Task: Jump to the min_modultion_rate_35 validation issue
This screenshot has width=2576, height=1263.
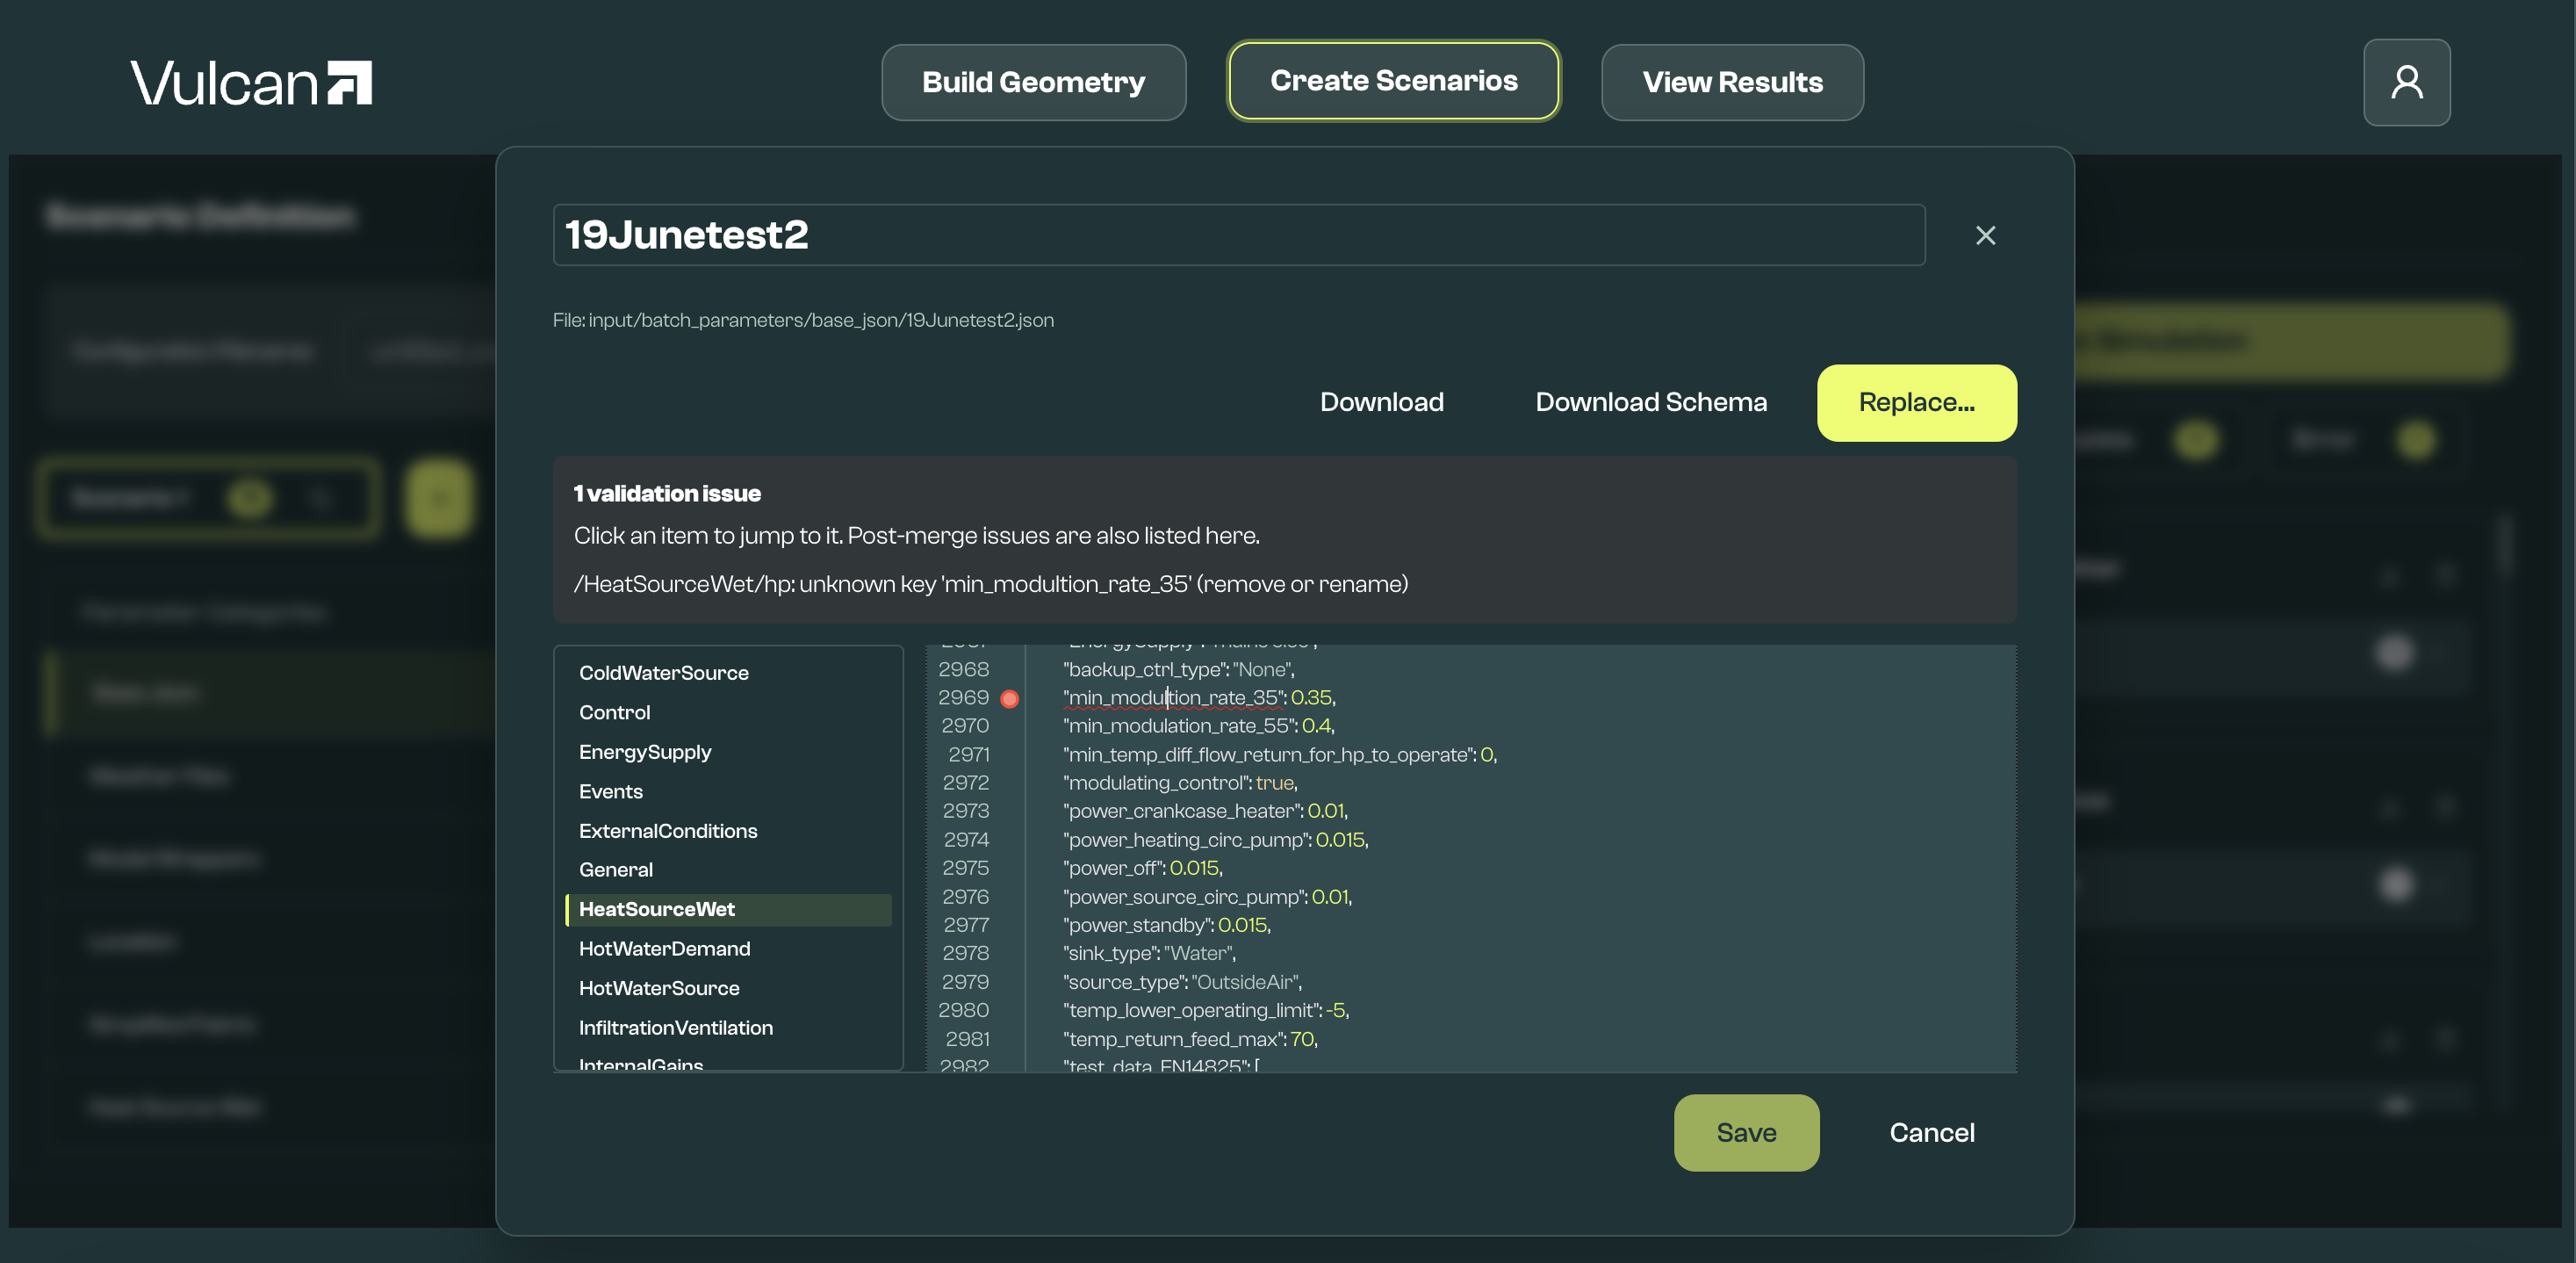Action: click(x=990, y=584)
